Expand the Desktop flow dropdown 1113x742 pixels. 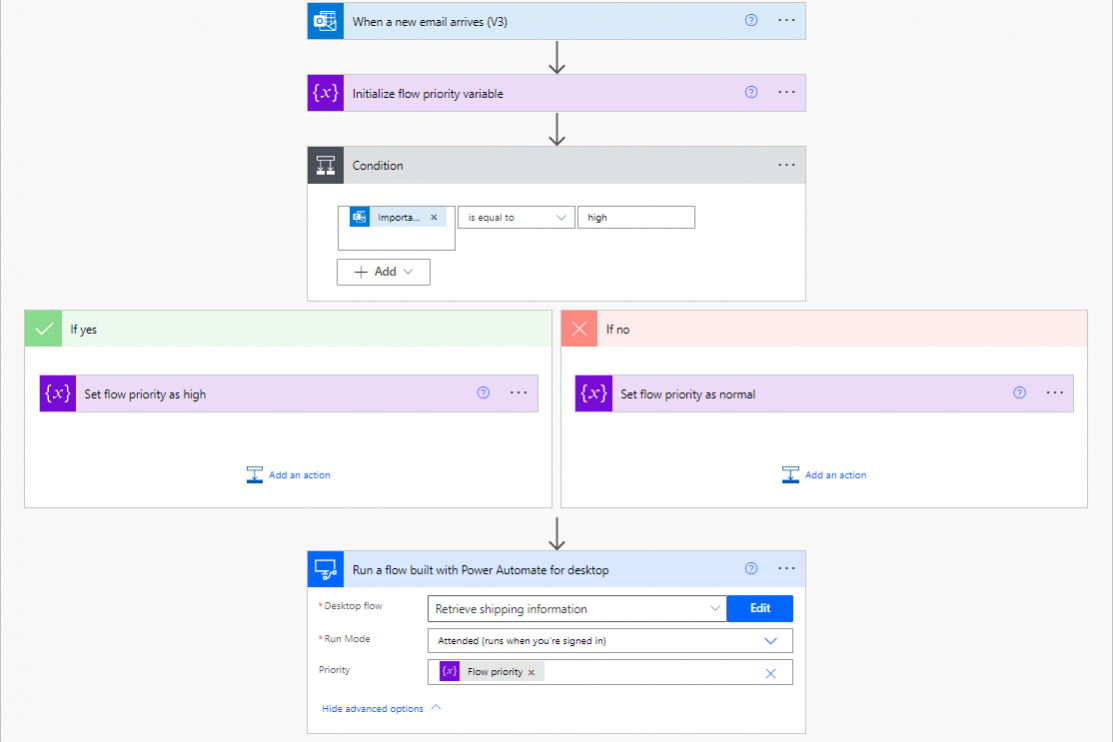click(x=715, y=608)
